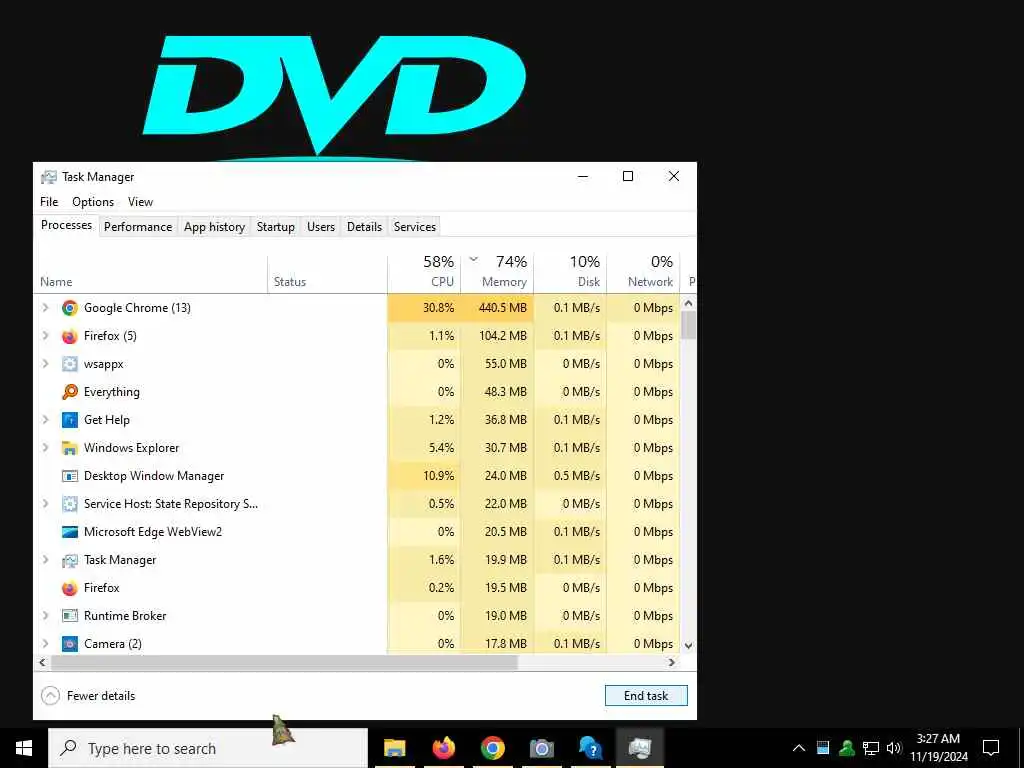Select the 440.5 MB memory cell
Image resolution: width=1024 pixels, height=768 pixels.
click(497, 308)
